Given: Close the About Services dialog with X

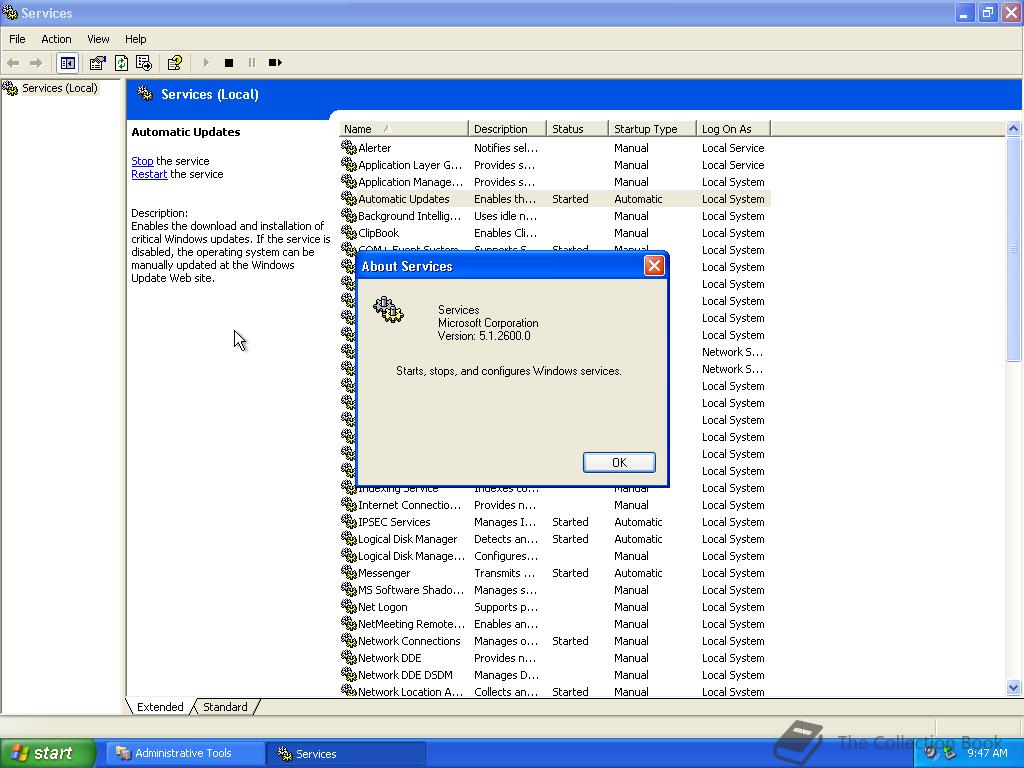Looking at the screenshot, I should coord(654,266).
